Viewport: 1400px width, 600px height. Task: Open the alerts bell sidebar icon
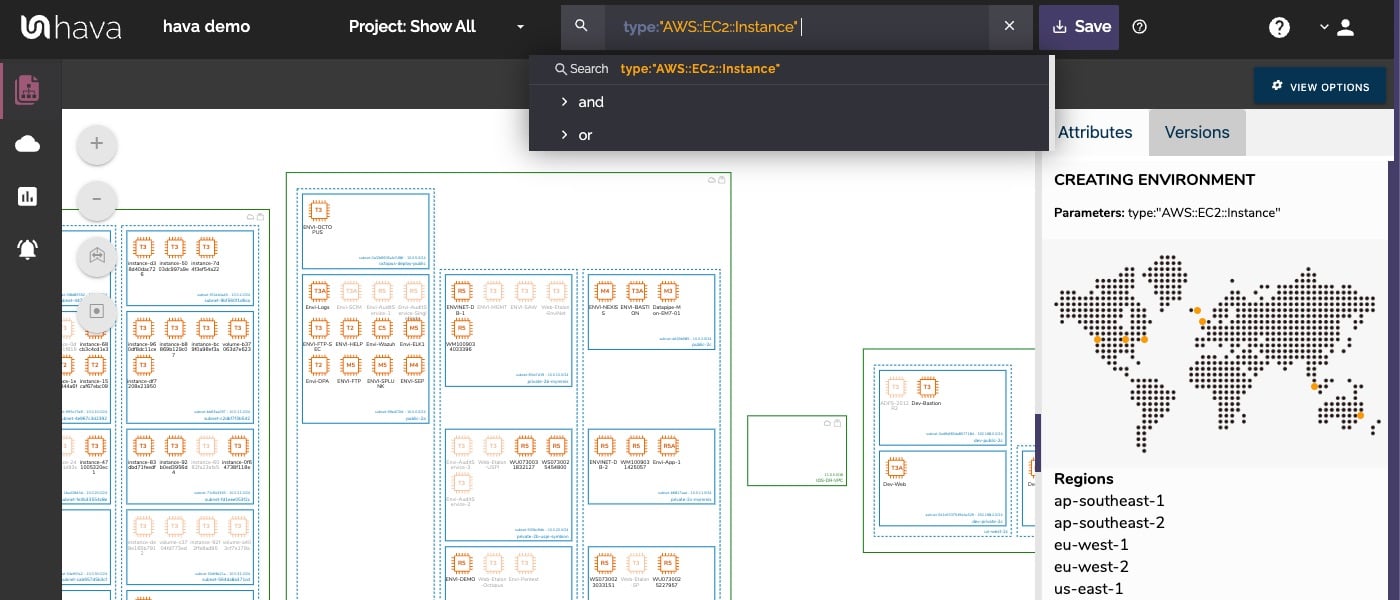pos(28,249)
